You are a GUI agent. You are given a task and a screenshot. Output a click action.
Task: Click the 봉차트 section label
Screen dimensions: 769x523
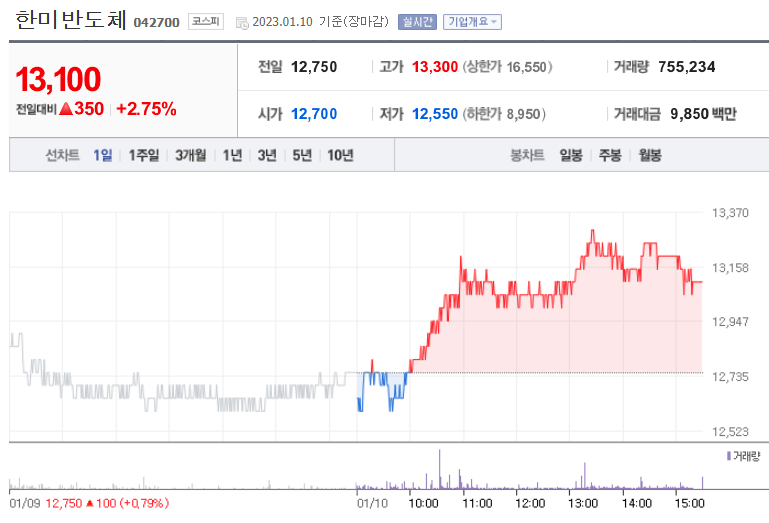(527, 156)
